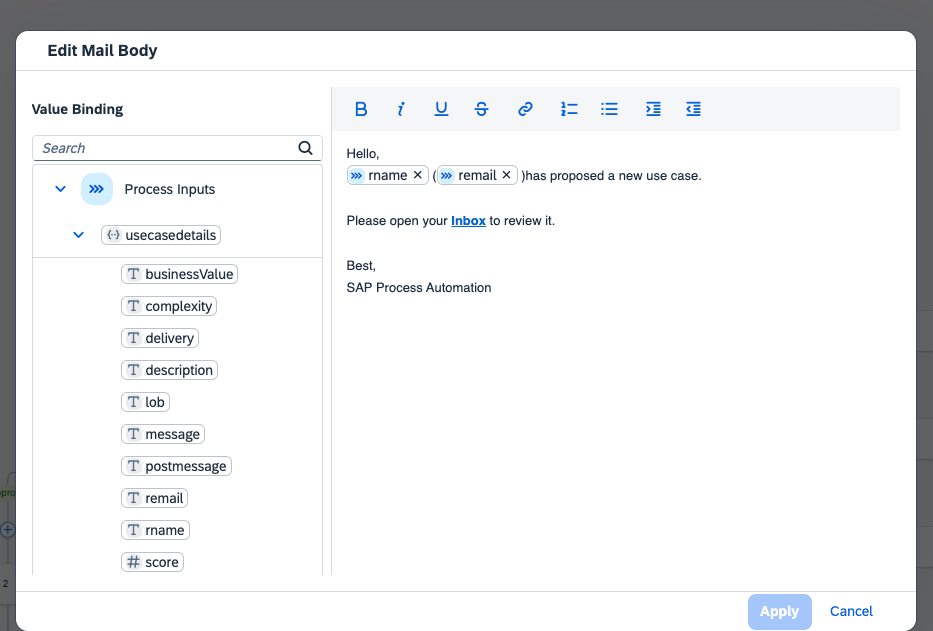Image resolution: width=933 pixels, height=631 pixels.
Task: Focus the Value Binding search field
Action: (x=167, y=148)
